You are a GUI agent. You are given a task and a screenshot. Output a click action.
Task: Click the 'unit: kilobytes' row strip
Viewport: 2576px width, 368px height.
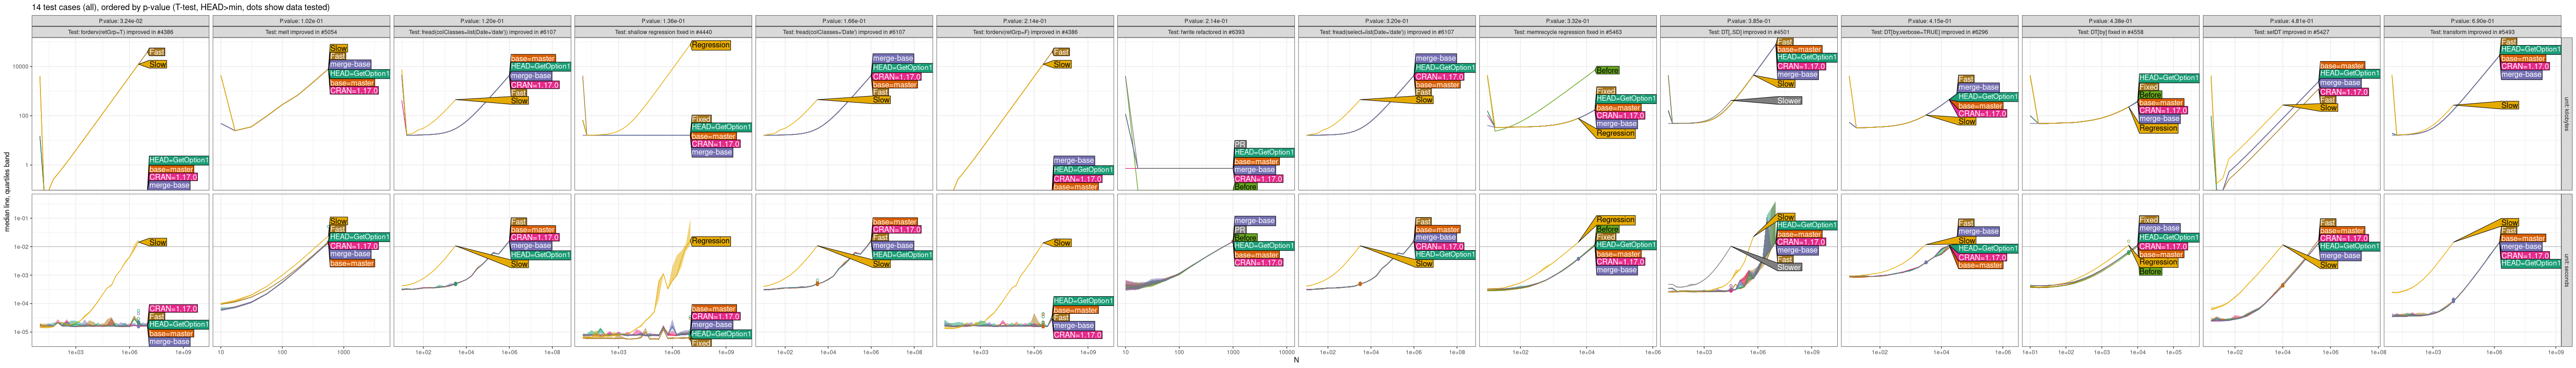2566,114
